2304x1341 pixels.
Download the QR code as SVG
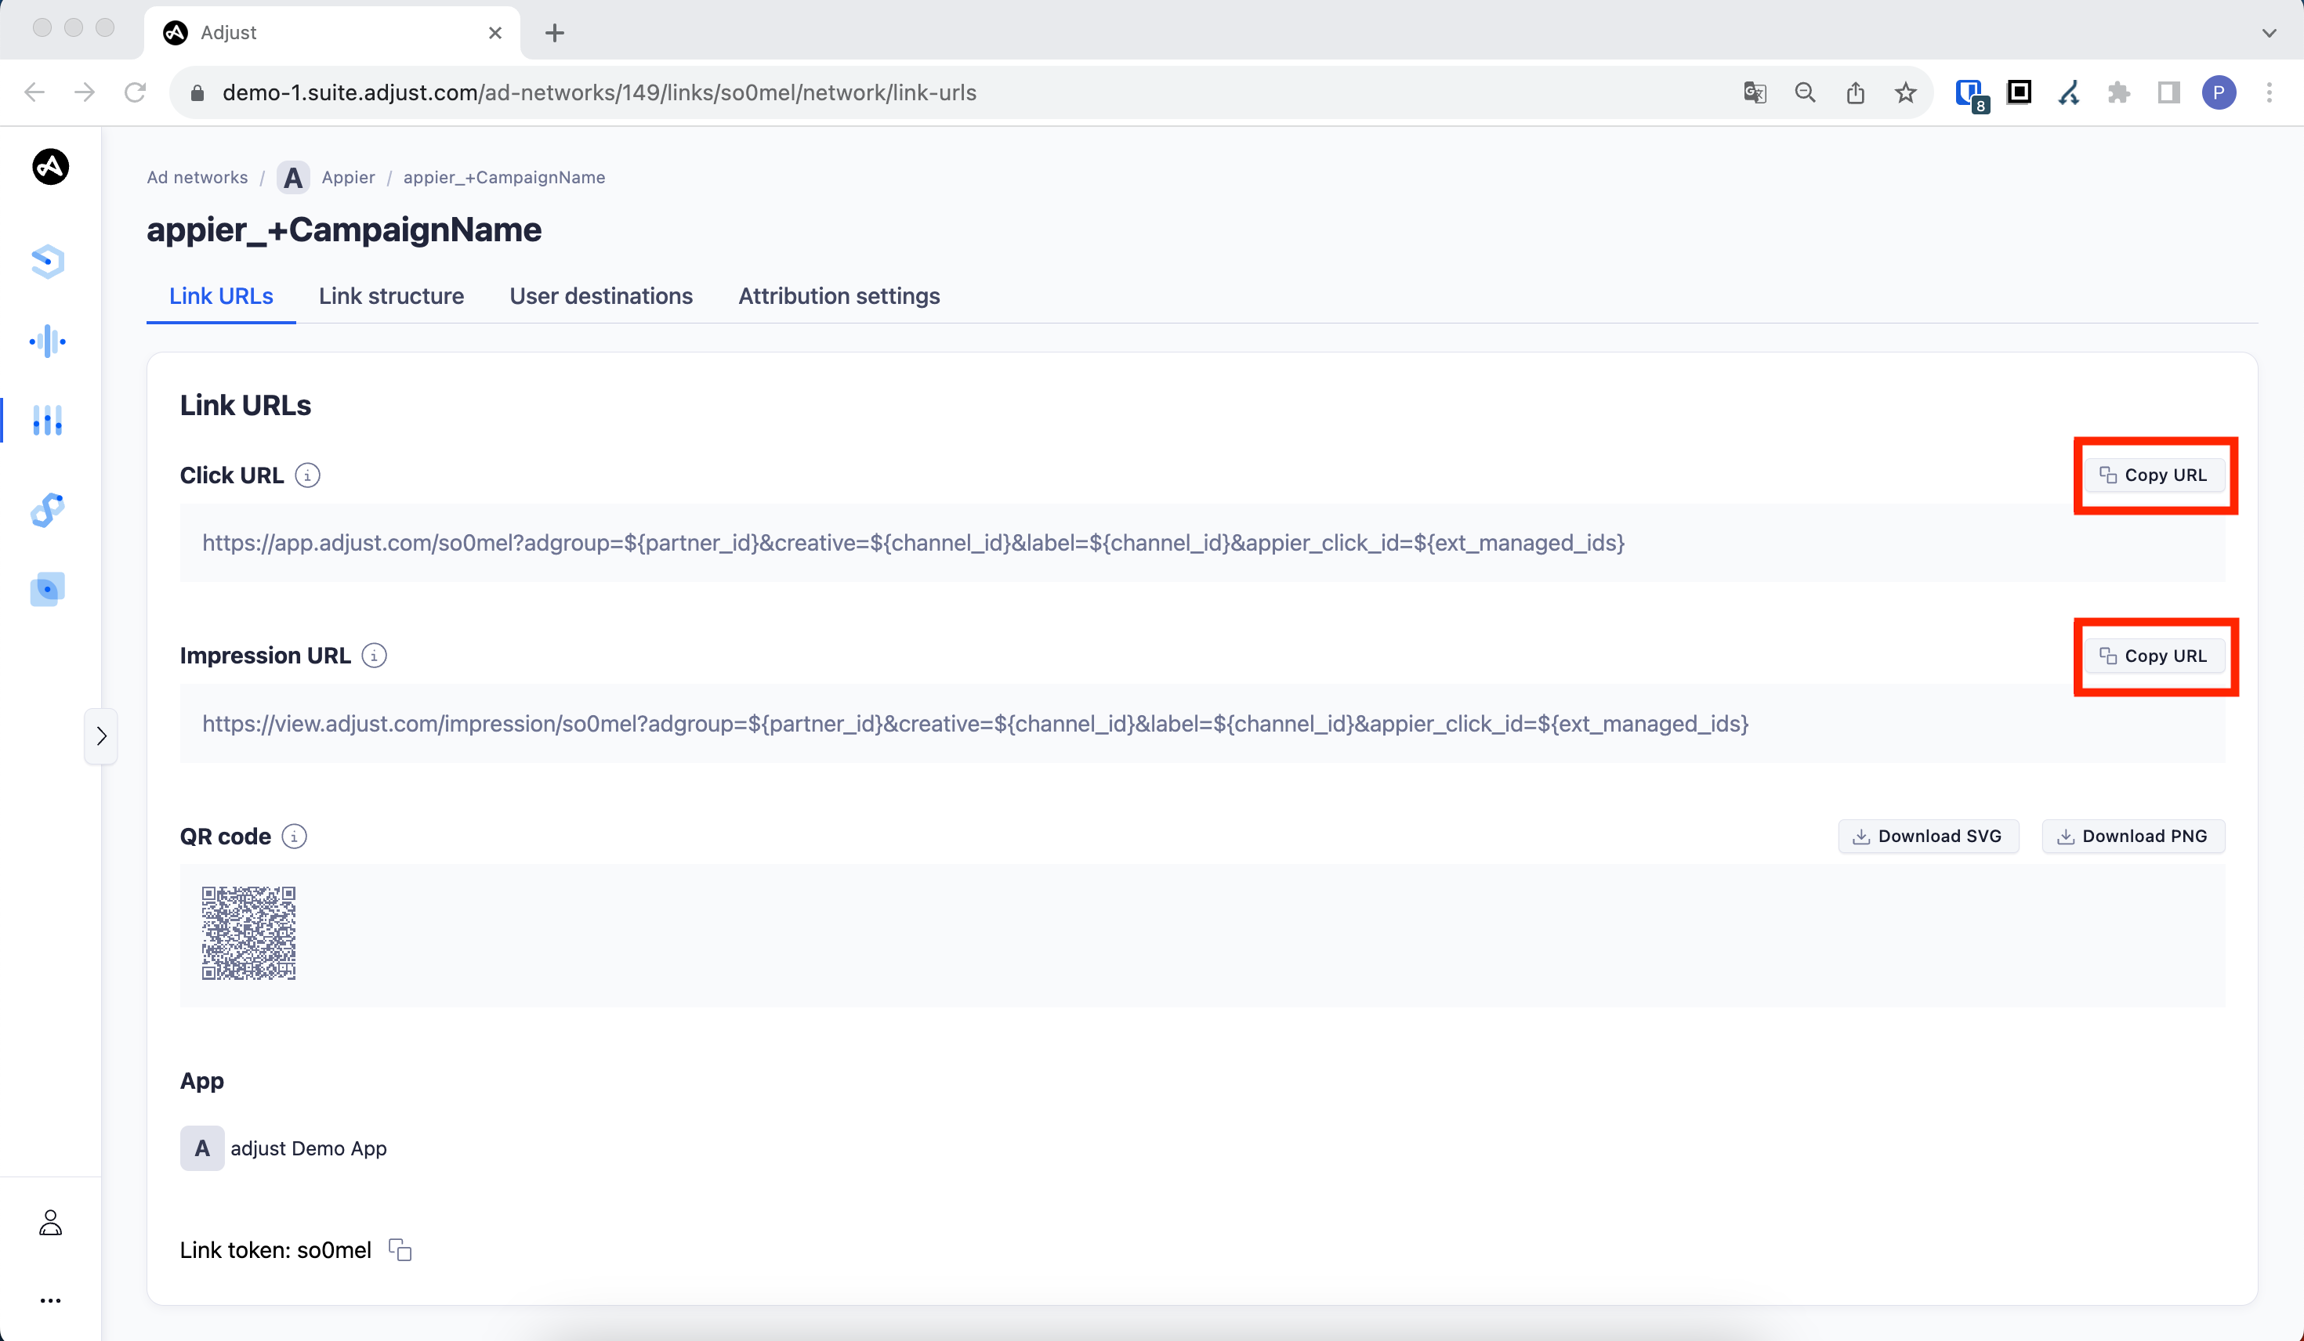1927,836
